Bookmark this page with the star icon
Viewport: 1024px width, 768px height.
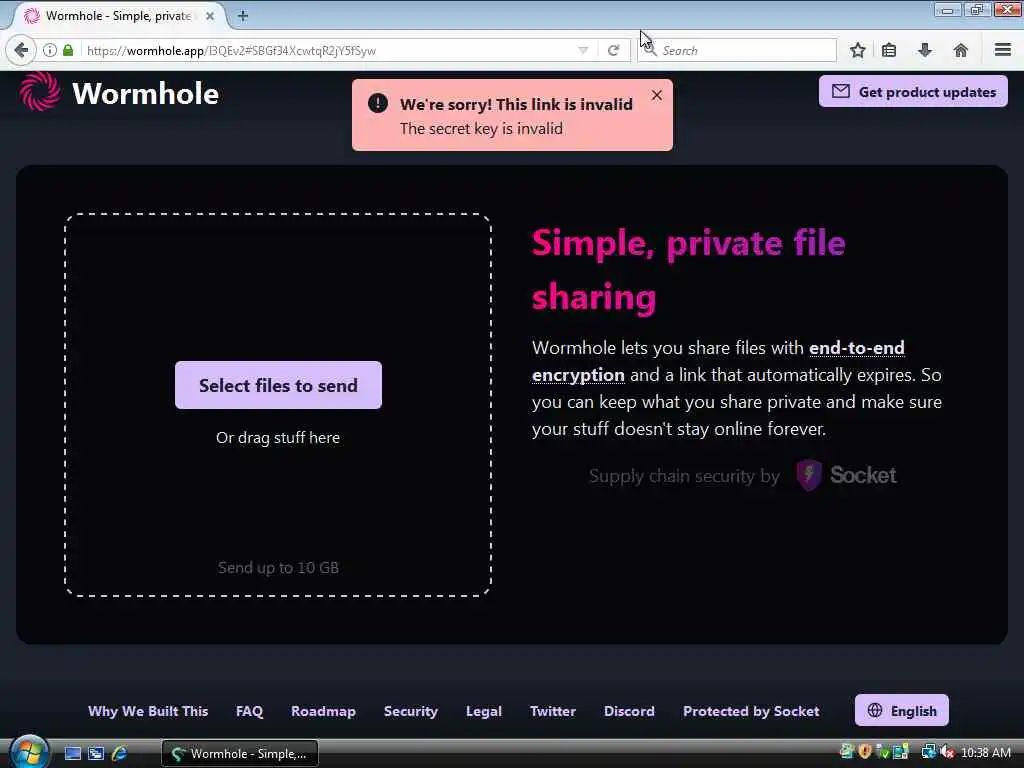[857, 50]
